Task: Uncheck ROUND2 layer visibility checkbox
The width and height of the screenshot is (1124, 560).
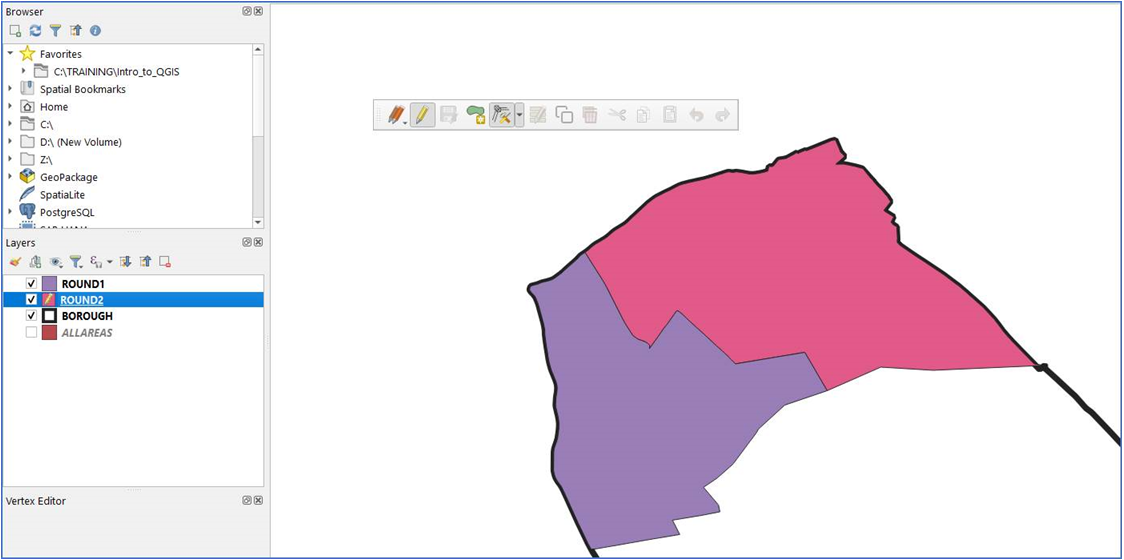Action: coord(31,300)
